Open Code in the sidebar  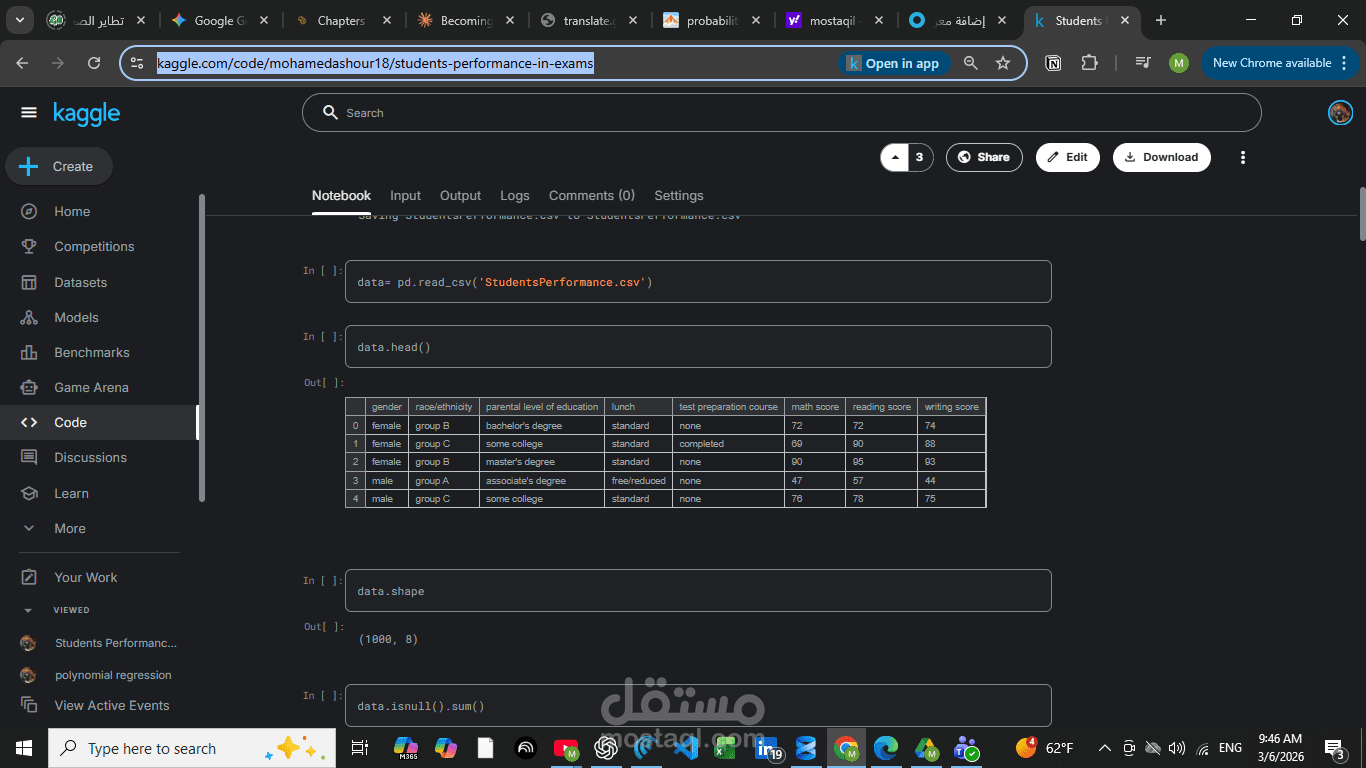pos(70,422)
